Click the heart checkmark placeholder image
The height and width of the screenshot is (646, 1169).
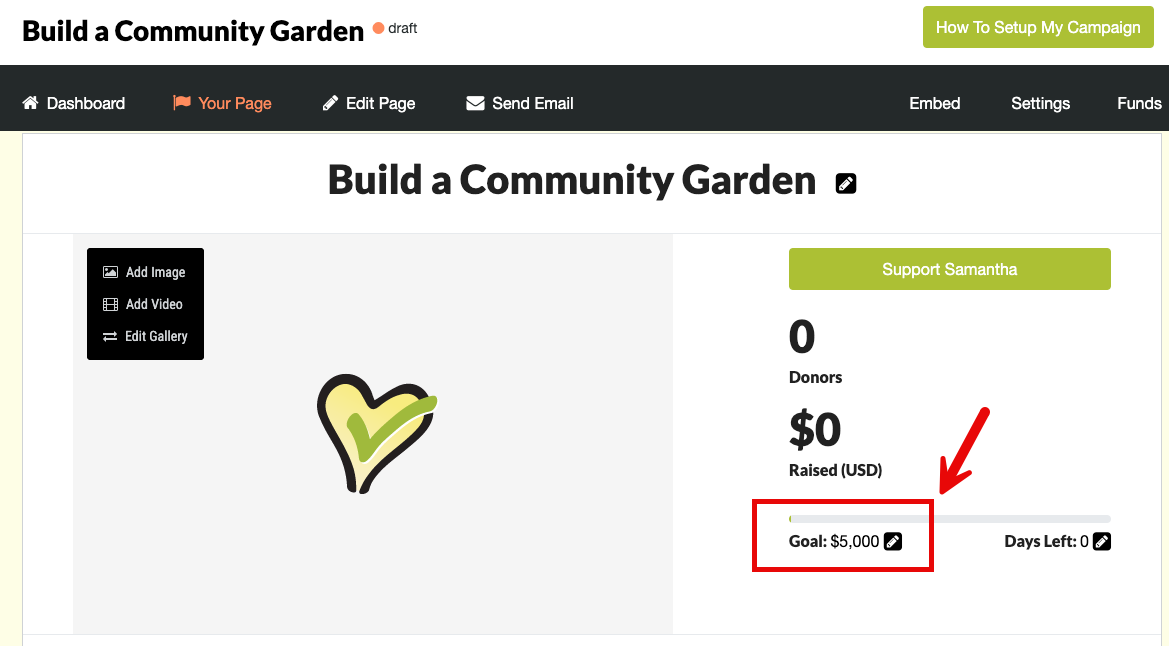(x=376, y=433)
